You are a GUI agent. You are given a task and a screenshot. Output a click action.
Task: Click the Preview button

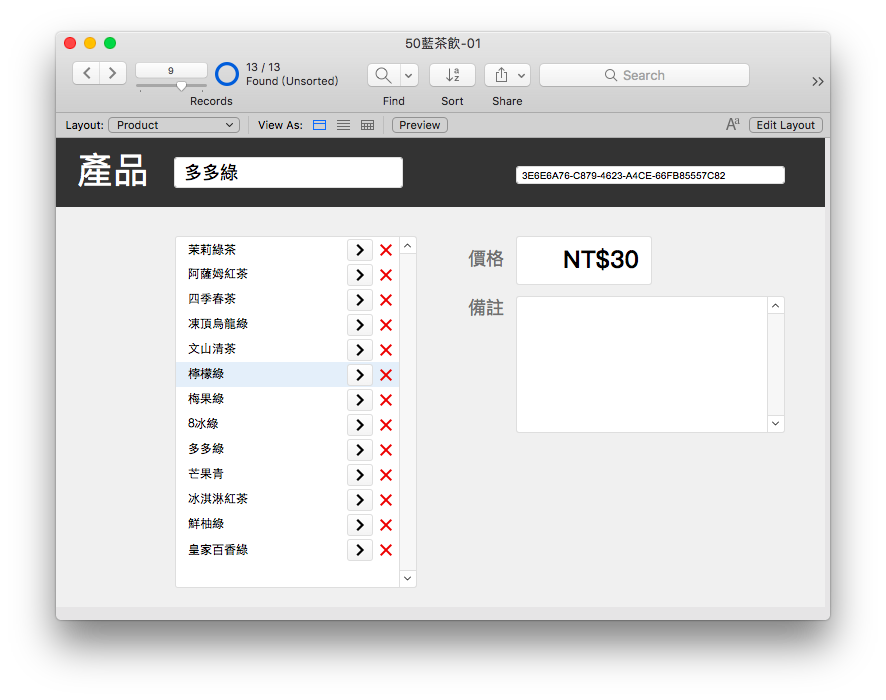tap(420, 125)
